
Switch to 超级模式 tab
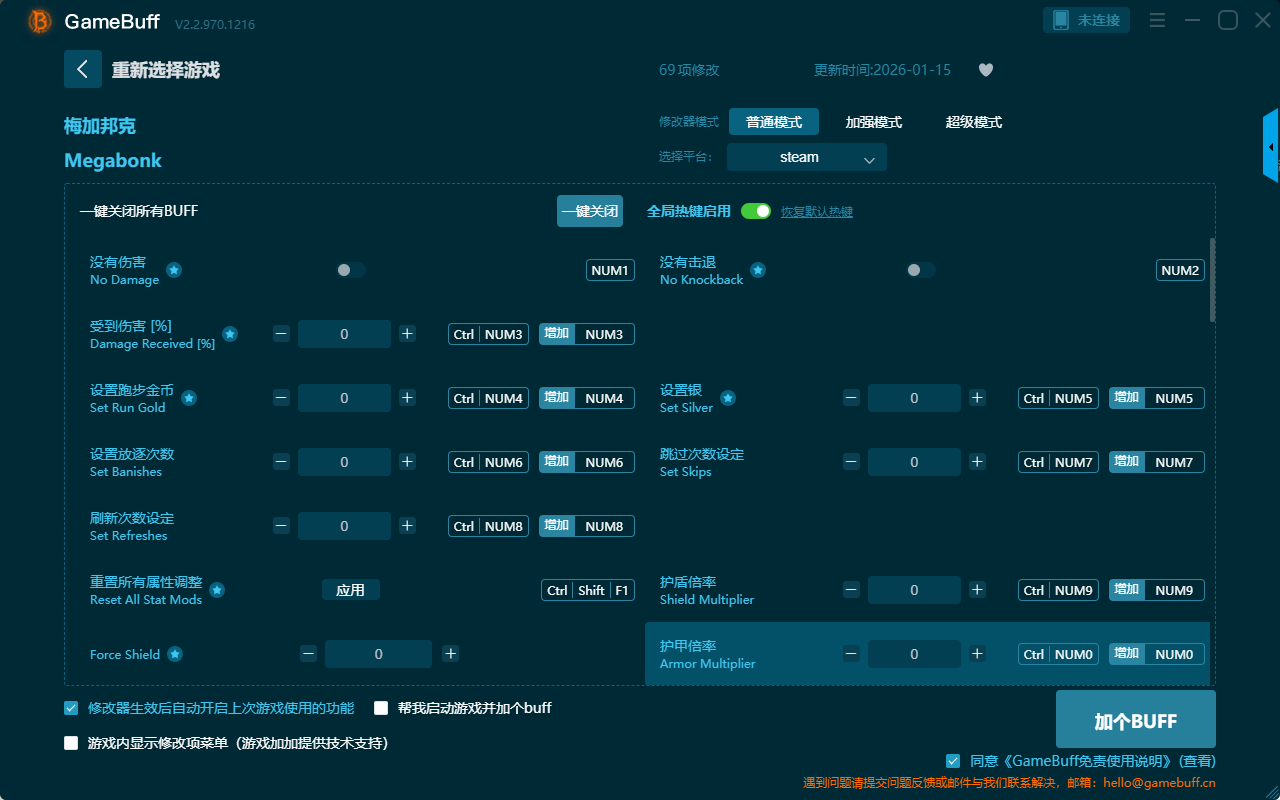pyautogui.click(x=973, y=122)
